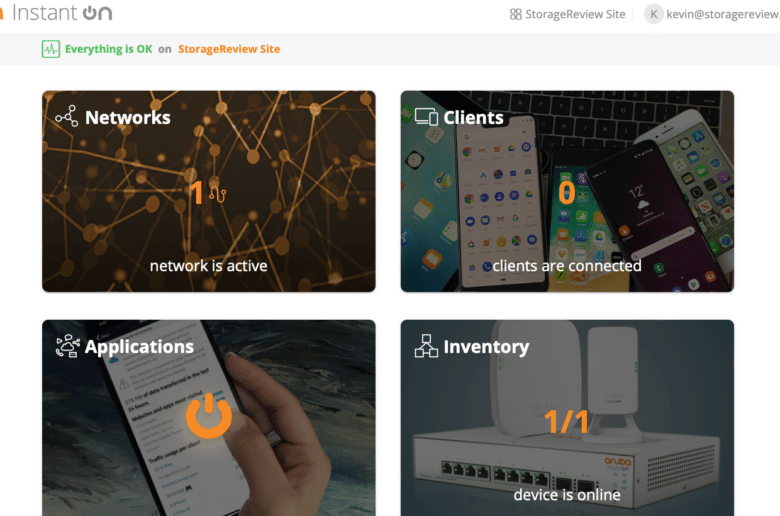This screenshot has height=516, width=780.
Task: Follow the orange StorageReview Site link
Action: [229, 49]
